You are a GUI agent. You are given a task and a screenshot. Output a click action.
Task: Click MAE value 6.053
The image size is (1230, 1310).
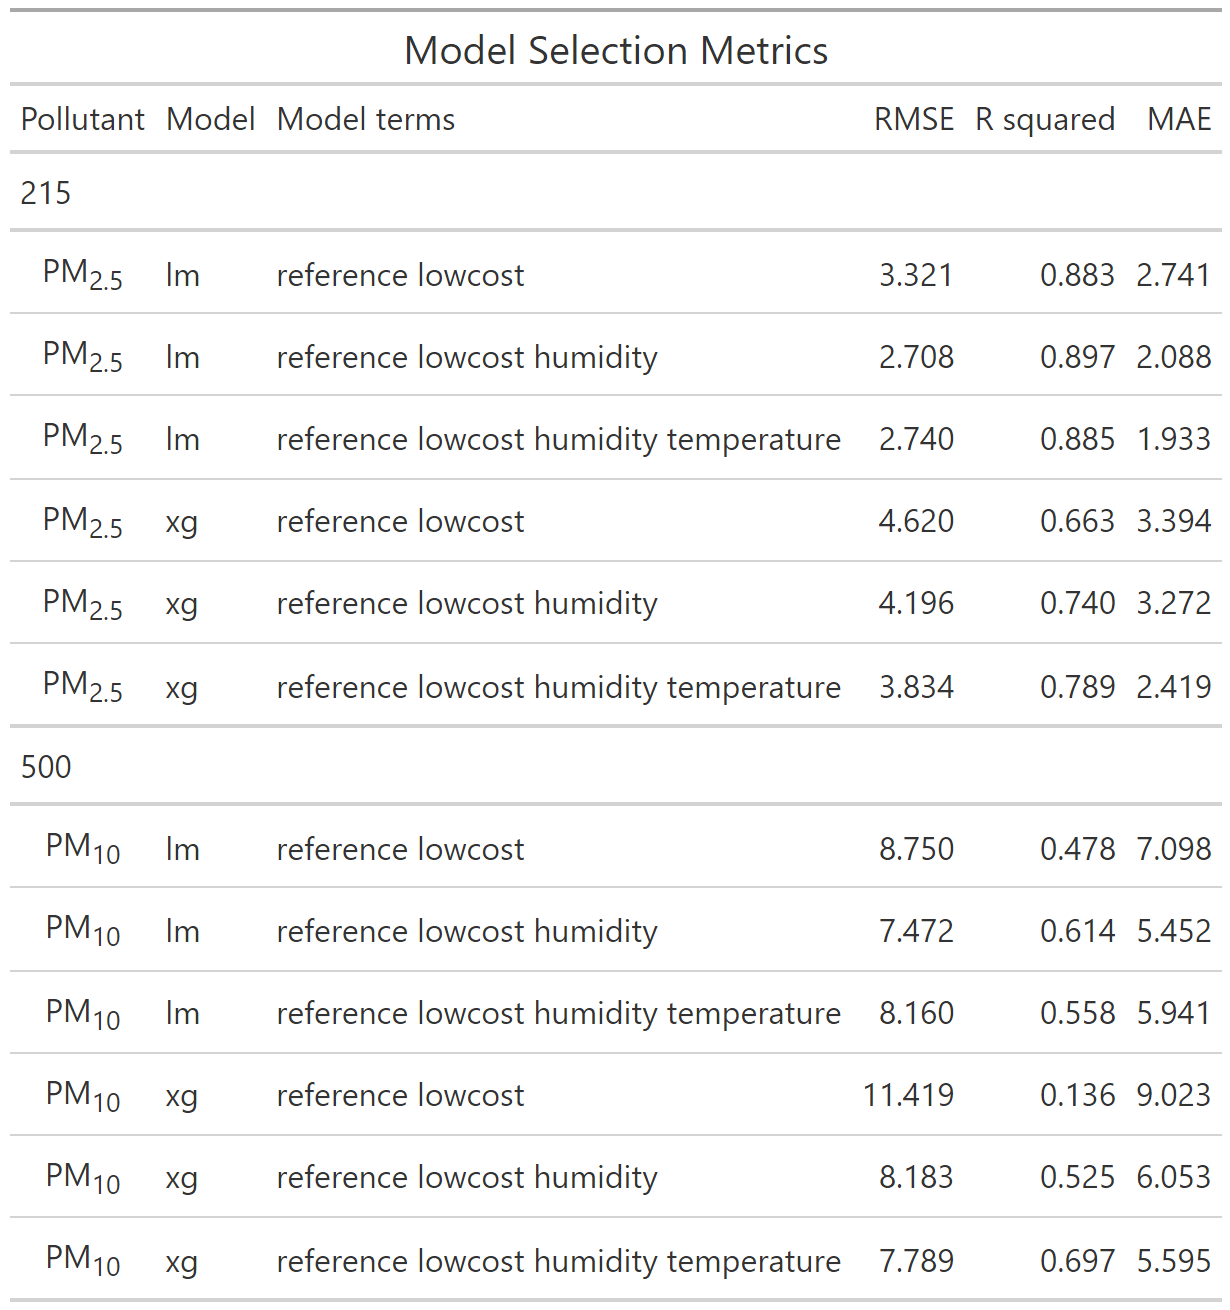1174,1177
